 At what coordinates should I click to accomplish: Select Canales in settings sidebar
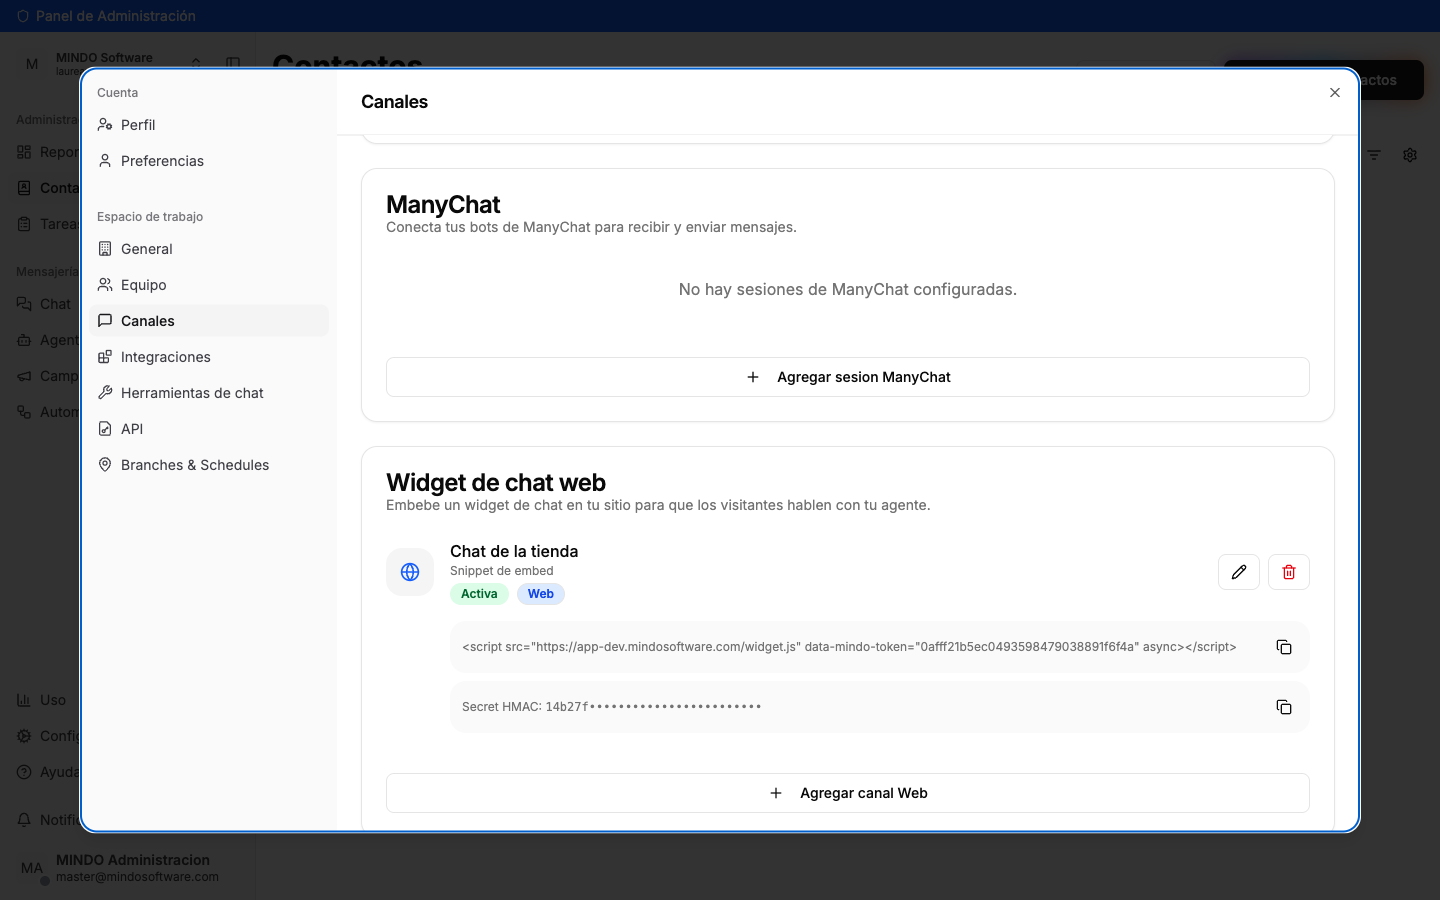[x=209, y=321]
